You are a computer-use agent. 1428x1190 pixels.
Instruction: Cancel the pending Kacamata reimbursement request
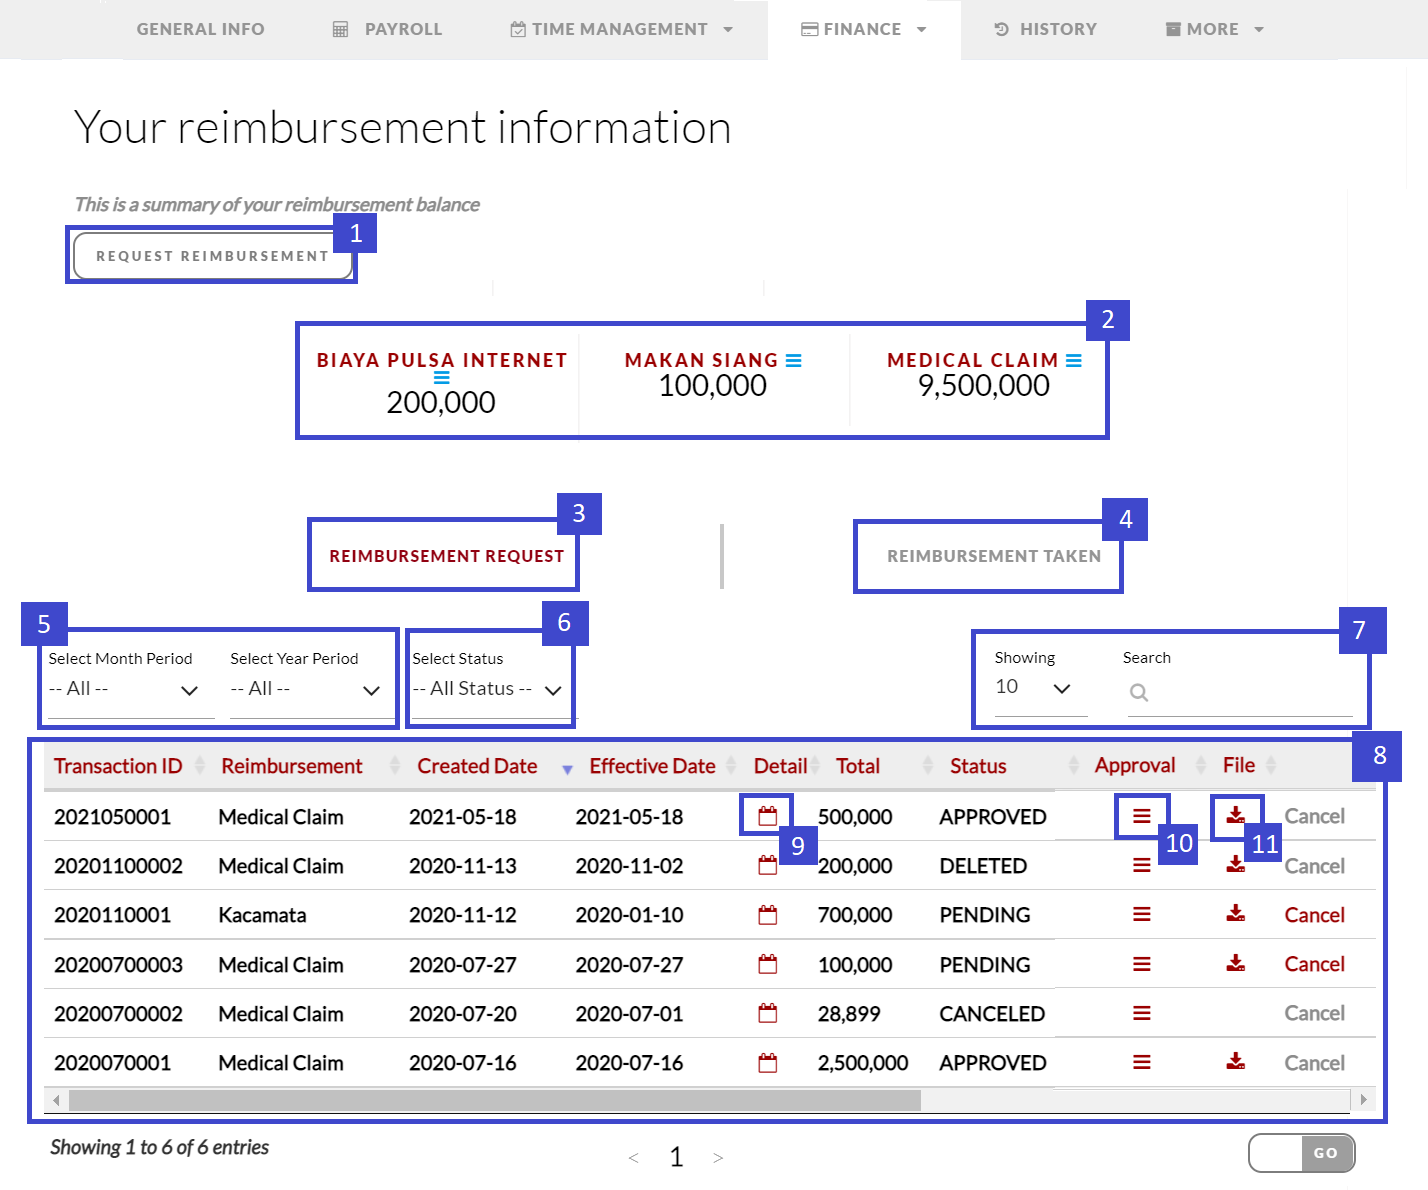(1314, 914)
